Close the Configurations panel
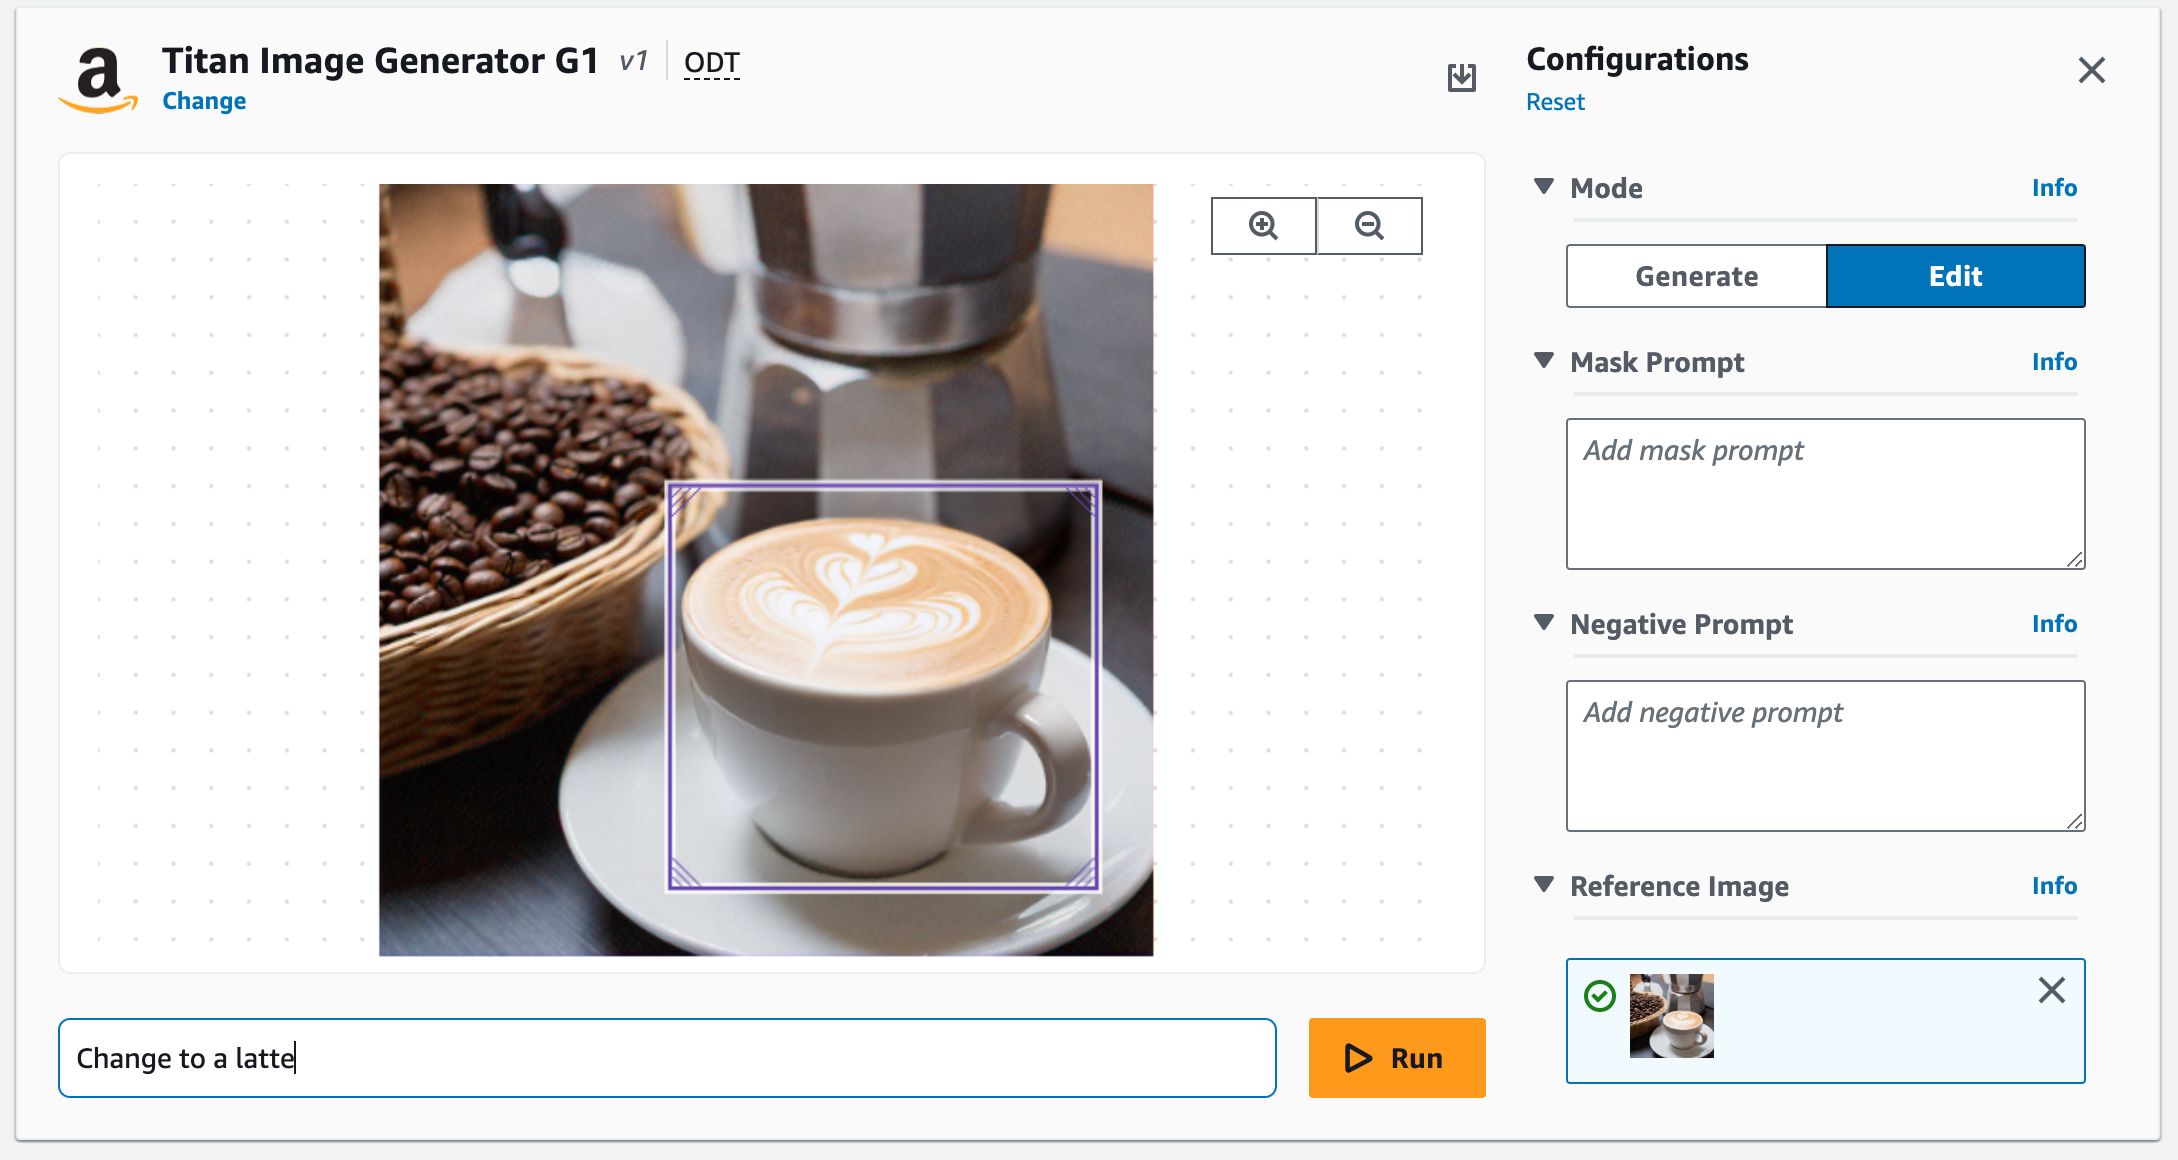2178x1160 pixels. click(2092, 70)
